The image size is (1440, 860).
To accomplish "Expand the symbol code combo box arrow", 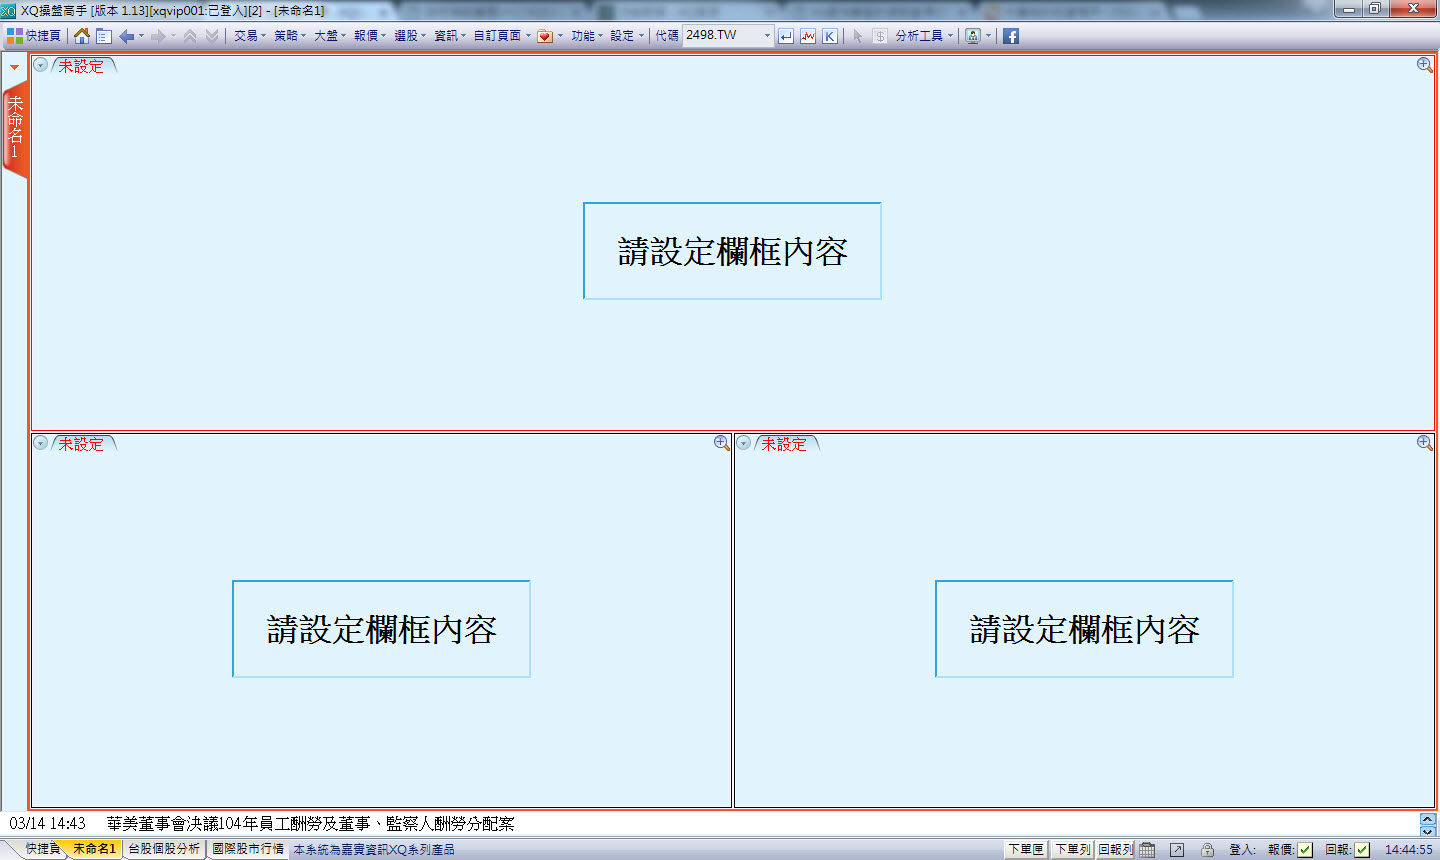I will pyautogui.click(x=767, y=36).
